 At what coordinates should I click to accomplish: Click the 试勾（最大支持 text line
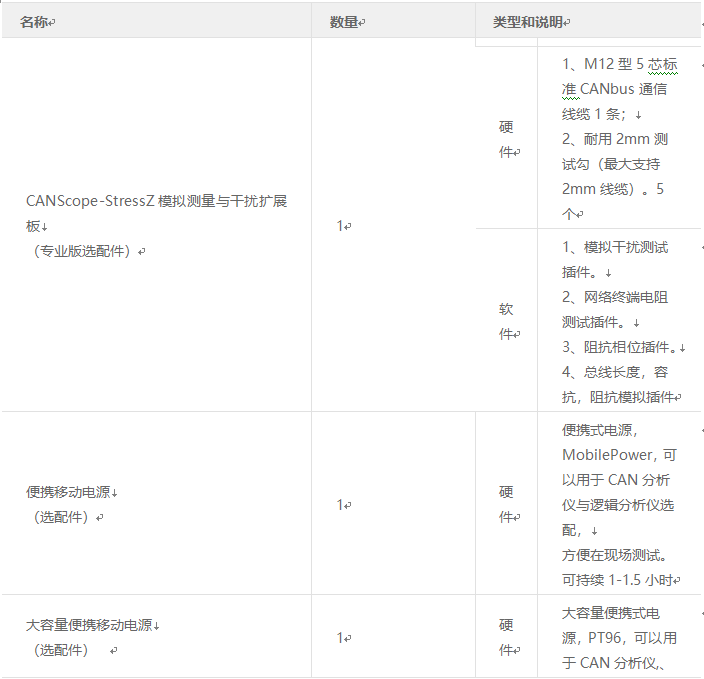(611, 164)
